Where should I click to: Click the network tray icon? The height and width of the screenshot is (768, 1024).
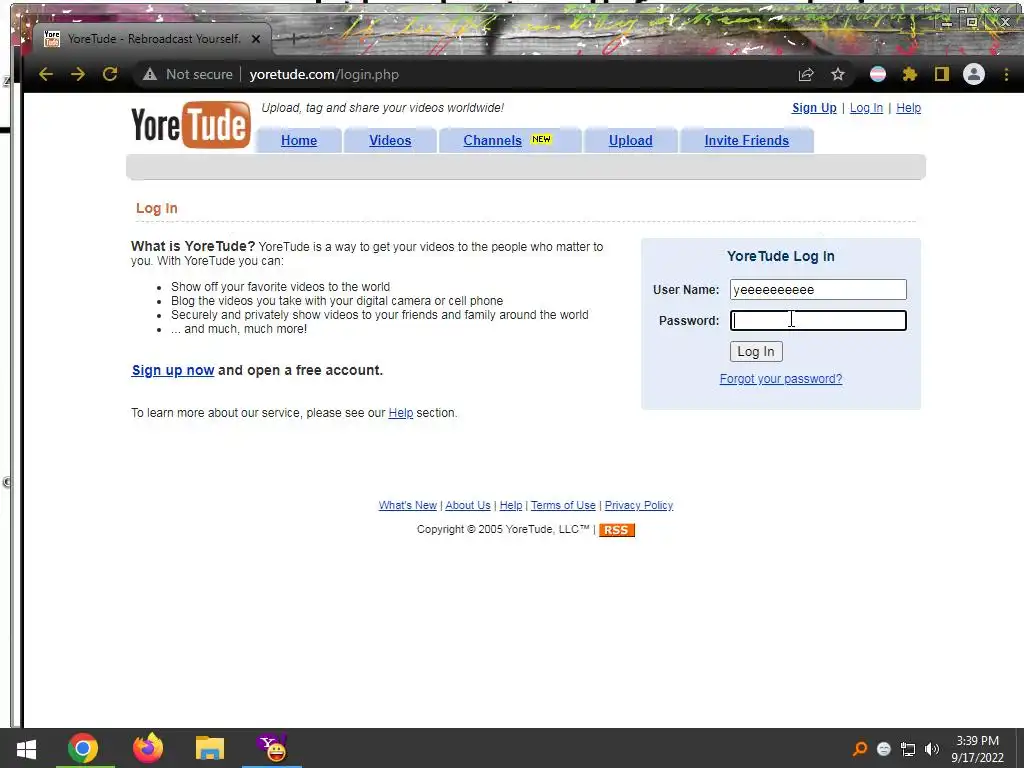pyautogui.click(x=908, y=748)
